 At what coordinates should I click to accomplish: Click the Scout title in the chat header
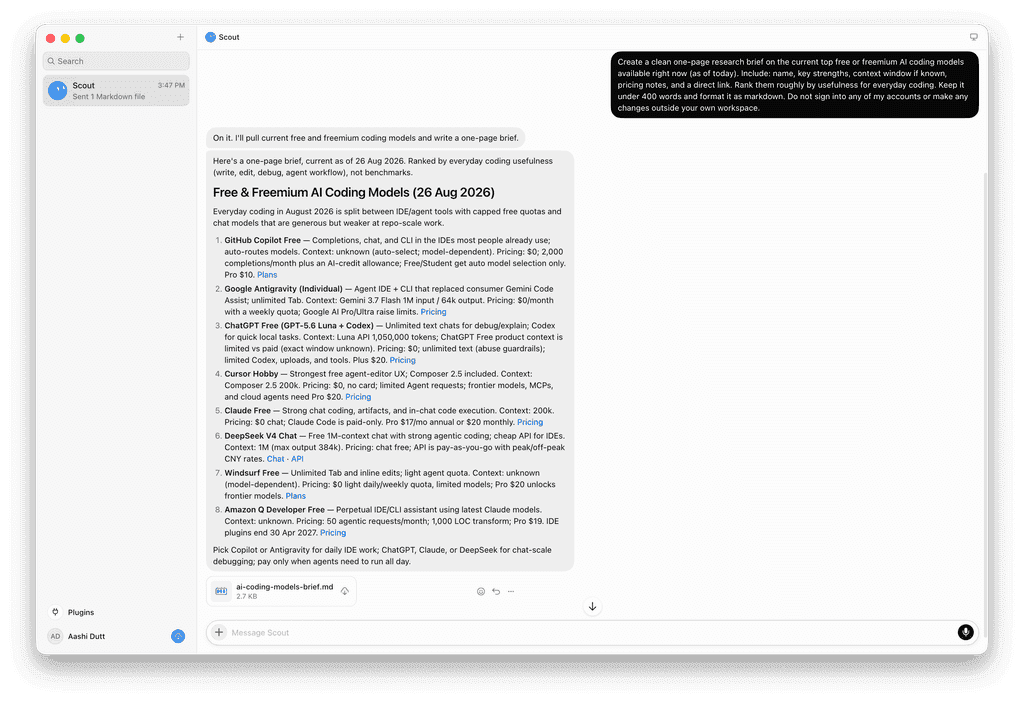(x=229, y=37)
